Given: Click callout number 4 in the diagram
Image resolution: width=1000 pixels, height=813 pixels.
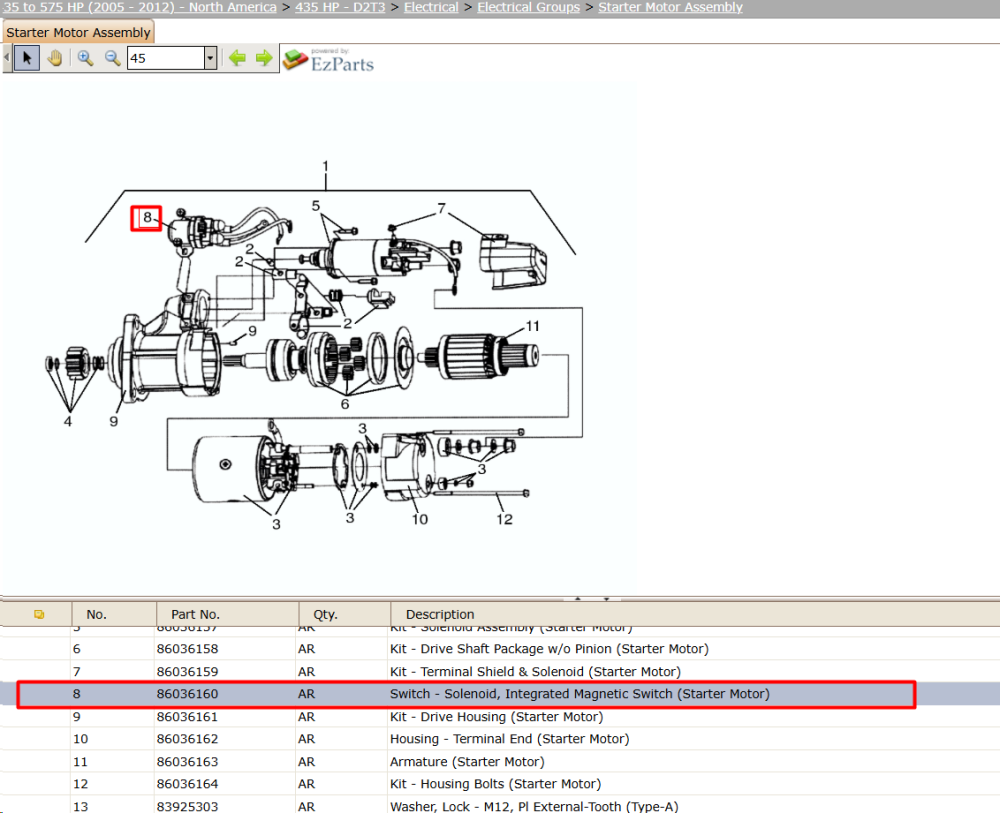Looking at the screenshot, I should [x=68, y=421].
